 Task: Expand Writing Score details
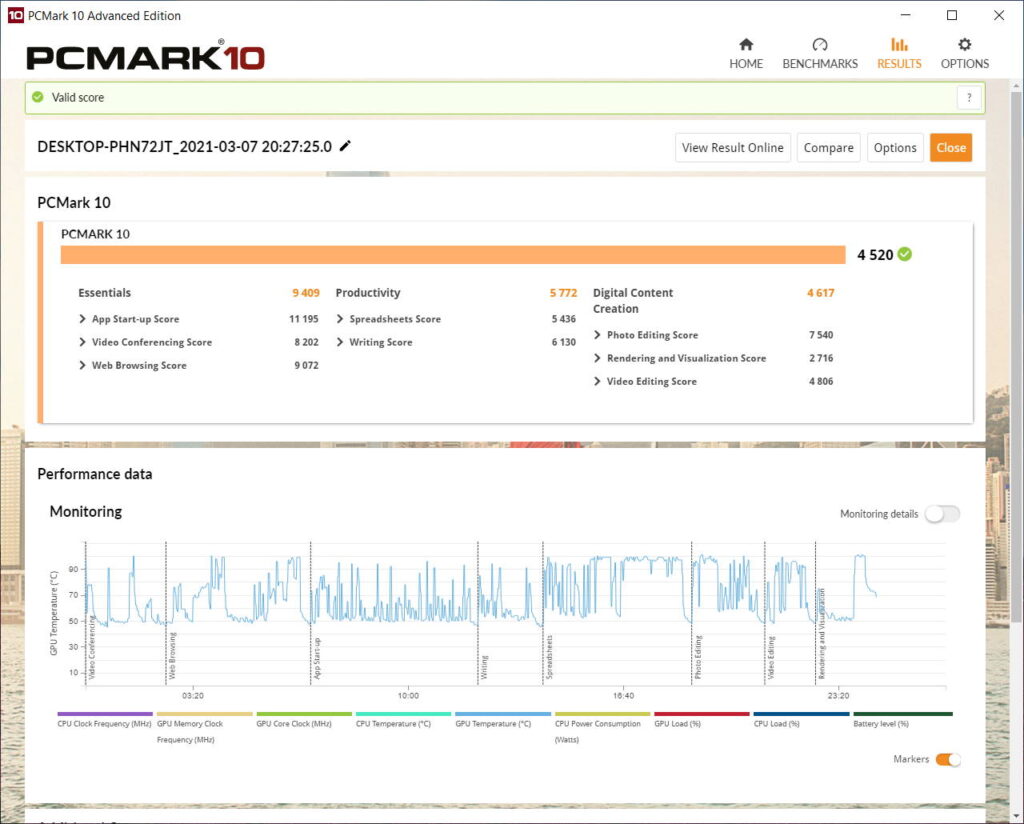point(340,342)
